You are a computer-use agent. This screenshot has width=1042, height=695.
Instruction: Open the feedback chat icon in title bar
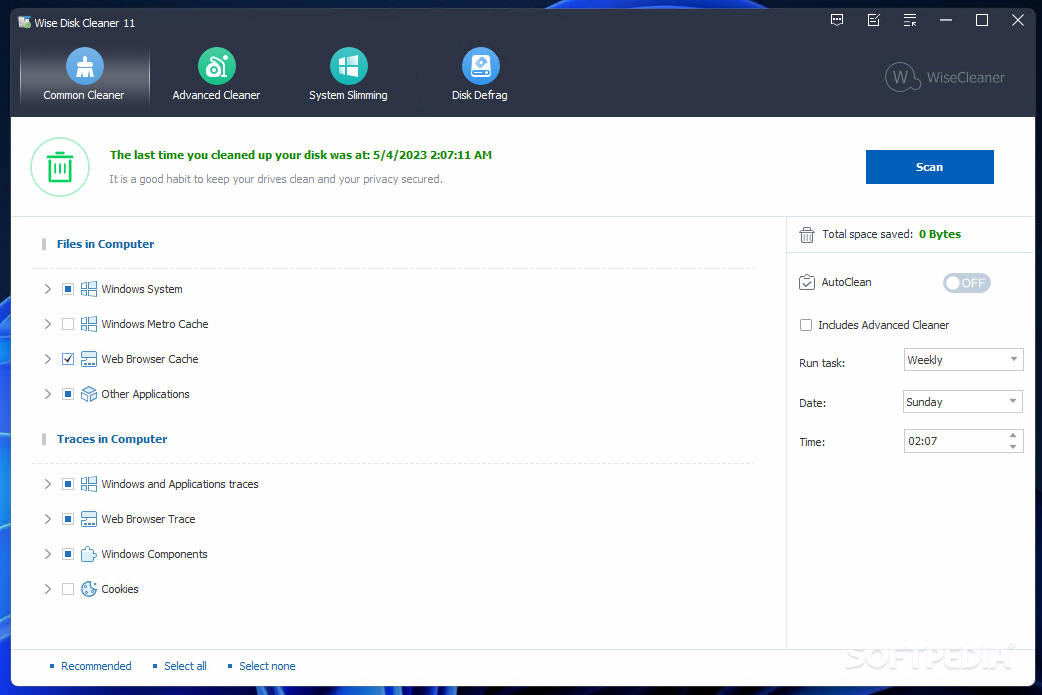tap(837, 21)
